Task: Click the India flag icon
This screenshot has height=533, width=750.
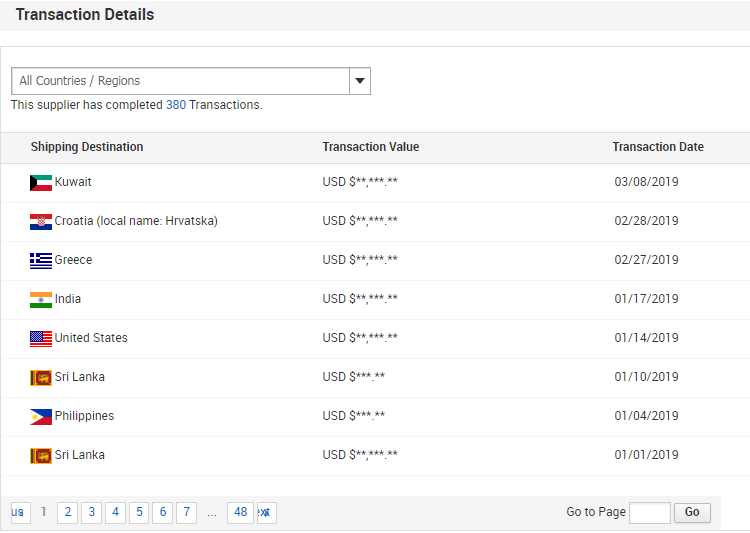Action: point(41,300)
